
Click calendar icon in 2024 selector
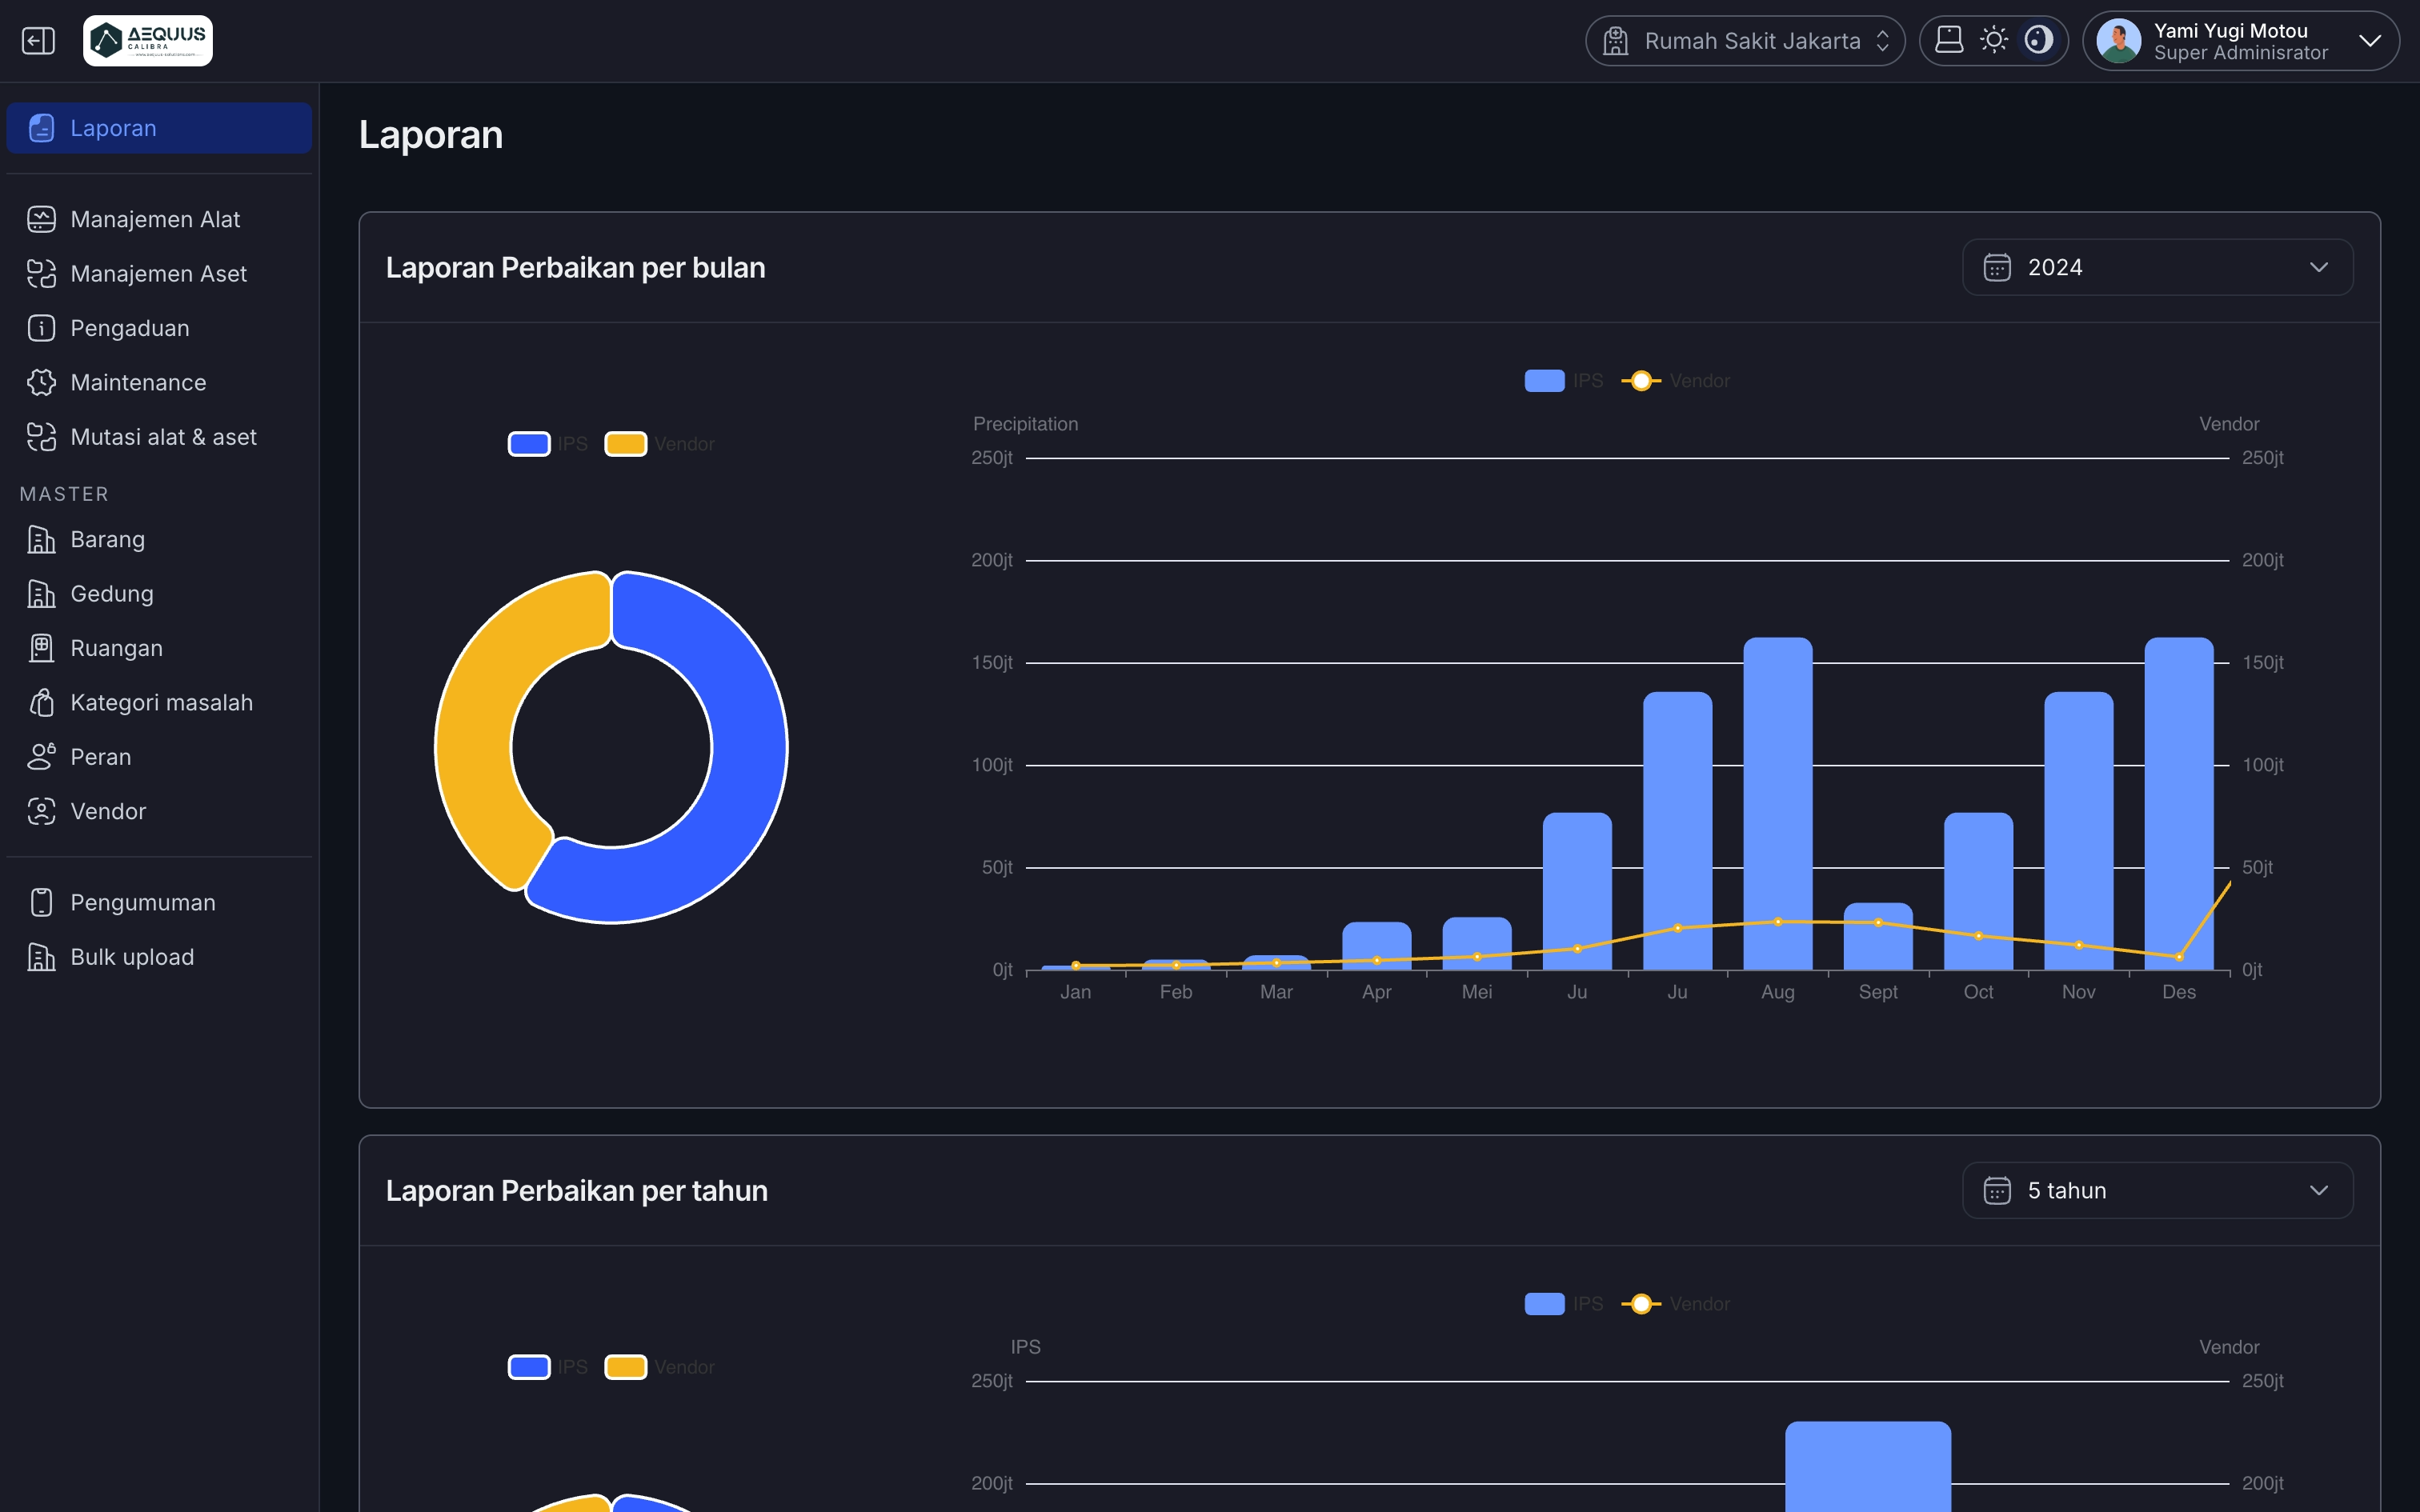coord(1997,267)
